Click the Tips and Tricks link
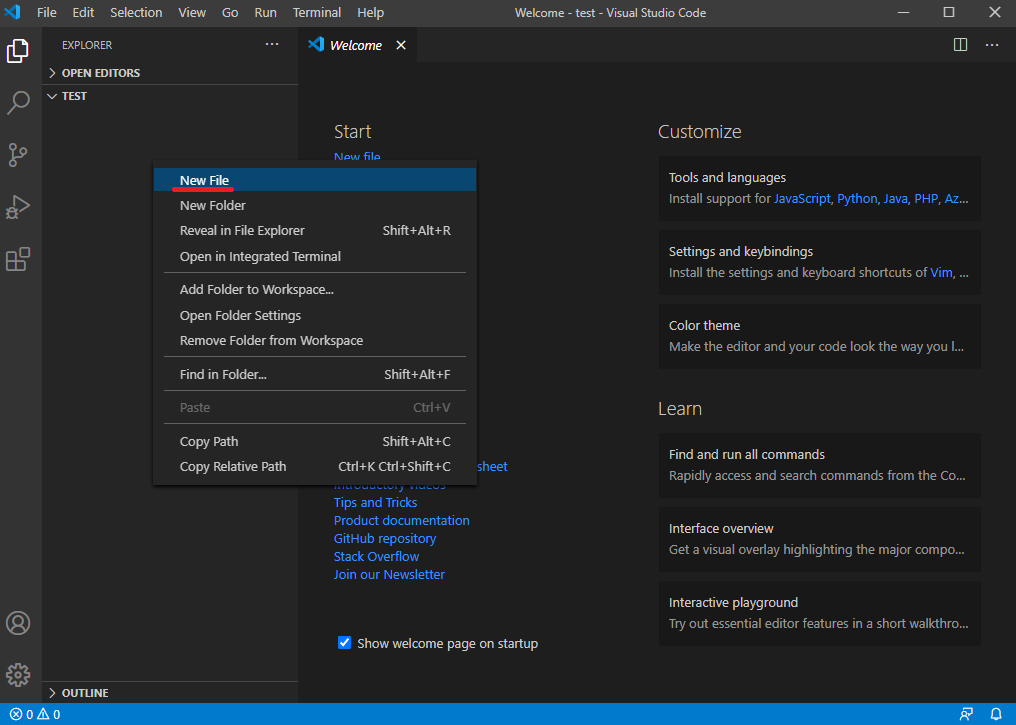The width and height of the screenshot is (1016, 725). (x=375, y=502)
